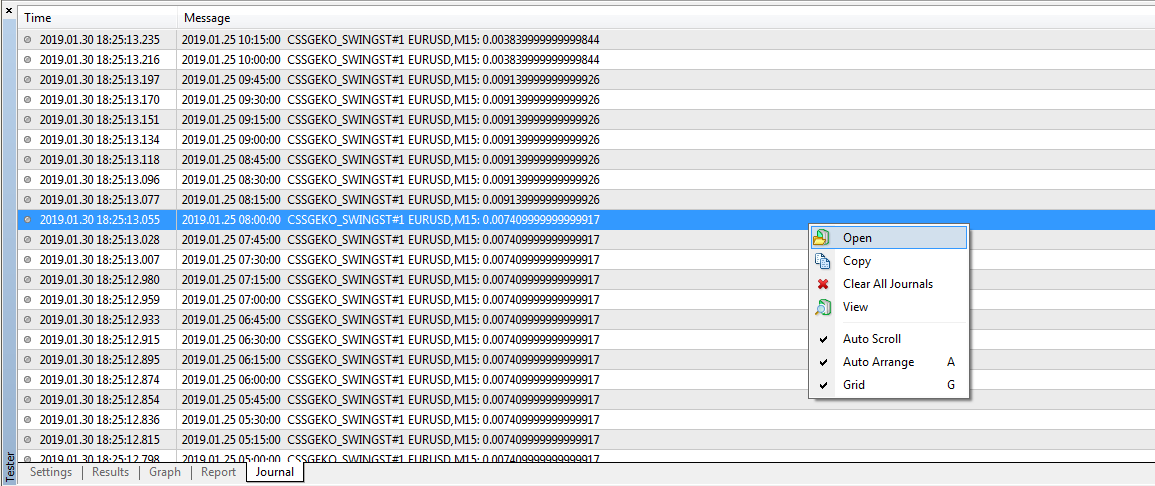The width and height of the screenshot is (1155, 486).
Task: Click highlighted message dated 2019.01.25 08:00:00
Action: pos(390,219)
